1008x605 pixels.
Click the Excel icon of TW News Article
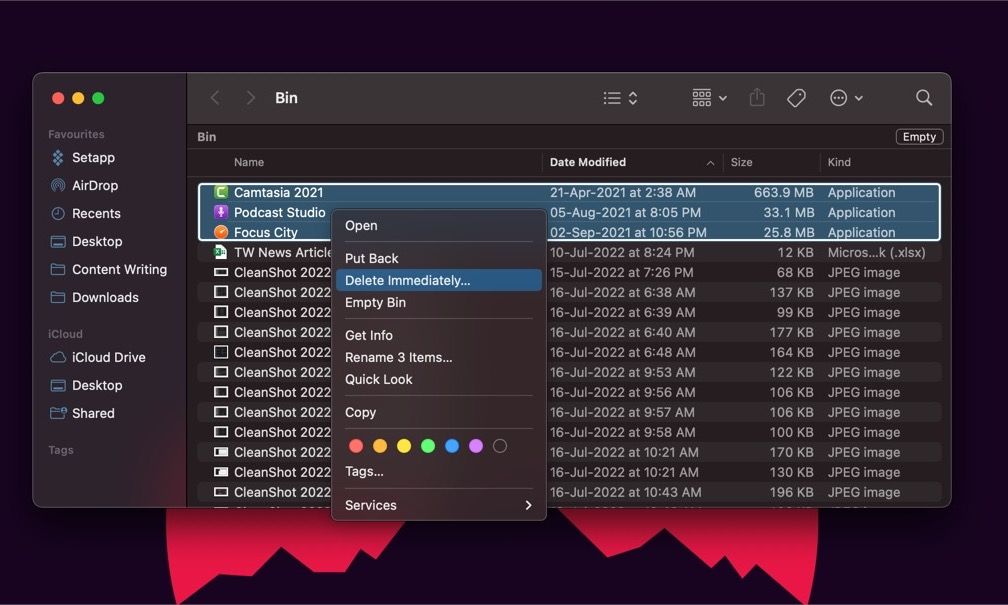point(220,252)
